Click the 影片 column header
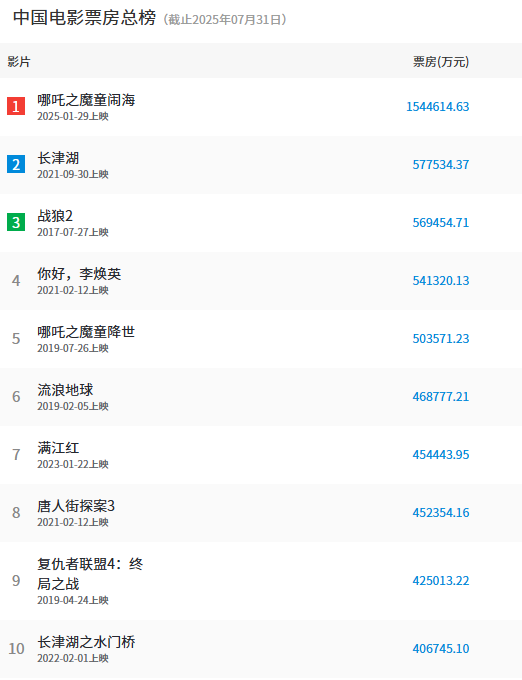The height and width of the screenshot is (680, 522). (x=19, y=62)
